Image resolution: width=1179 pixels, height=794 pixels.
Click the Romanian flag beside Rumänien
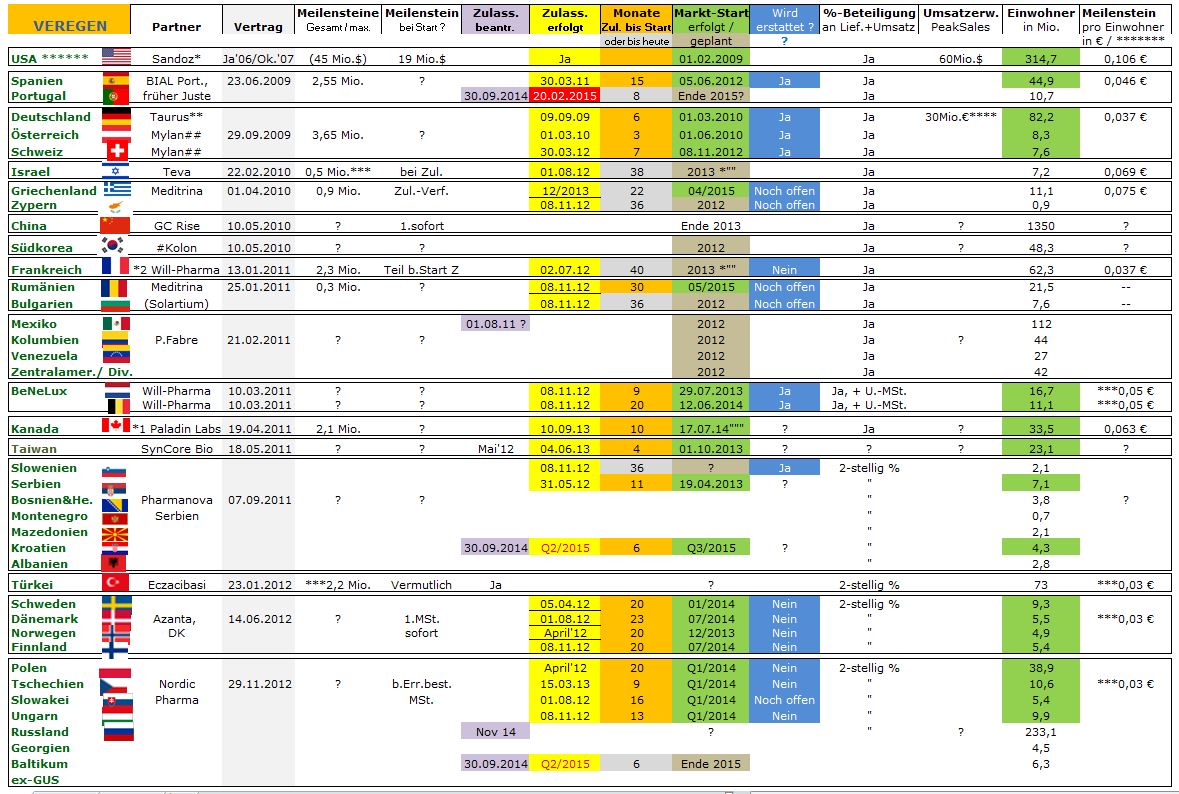click(x=114, y=288)
